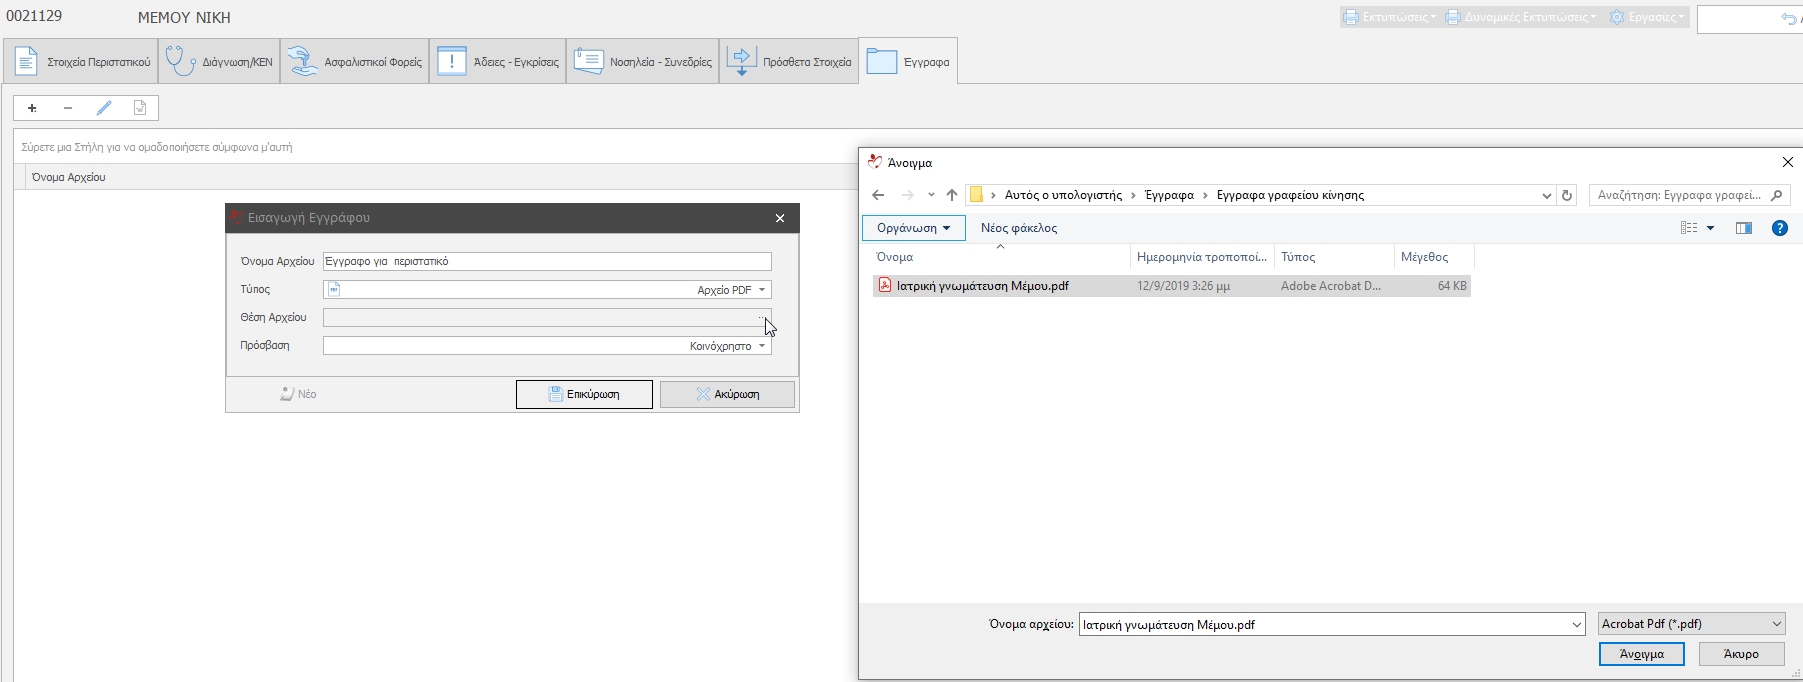1803x682 pixels.
Task: Open the Acrobat Pdf file type filter
Action: 1691,624
